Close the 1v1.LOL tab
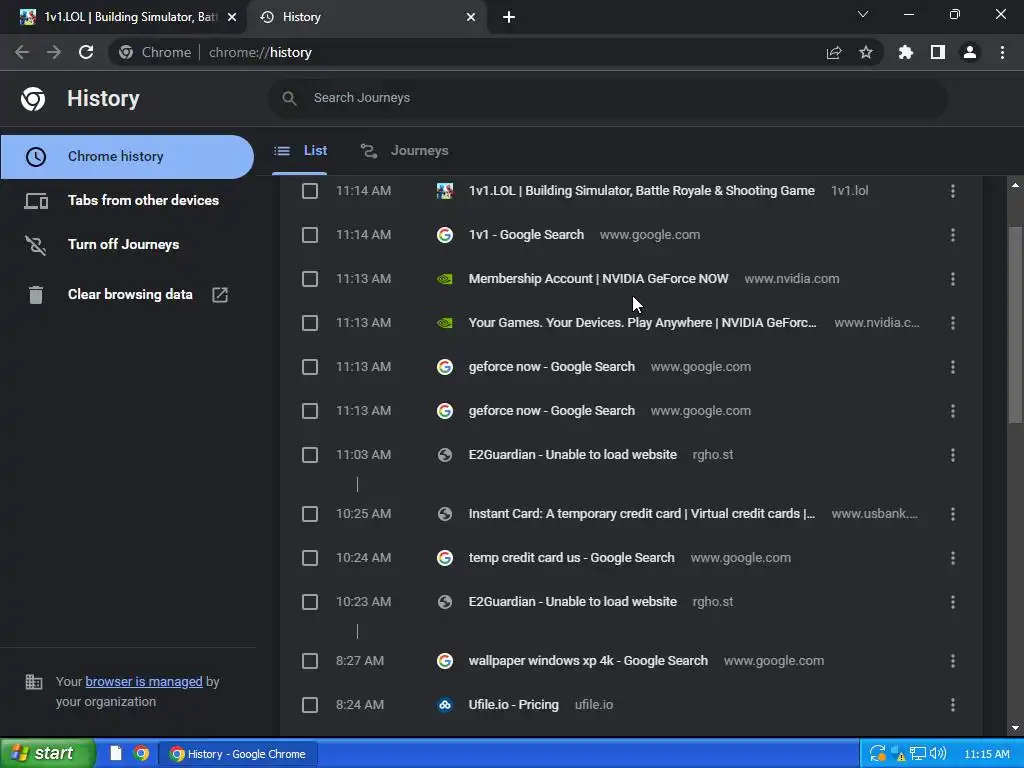The height and width of the screenshot is (768, 1024). [x=232, y=17]
